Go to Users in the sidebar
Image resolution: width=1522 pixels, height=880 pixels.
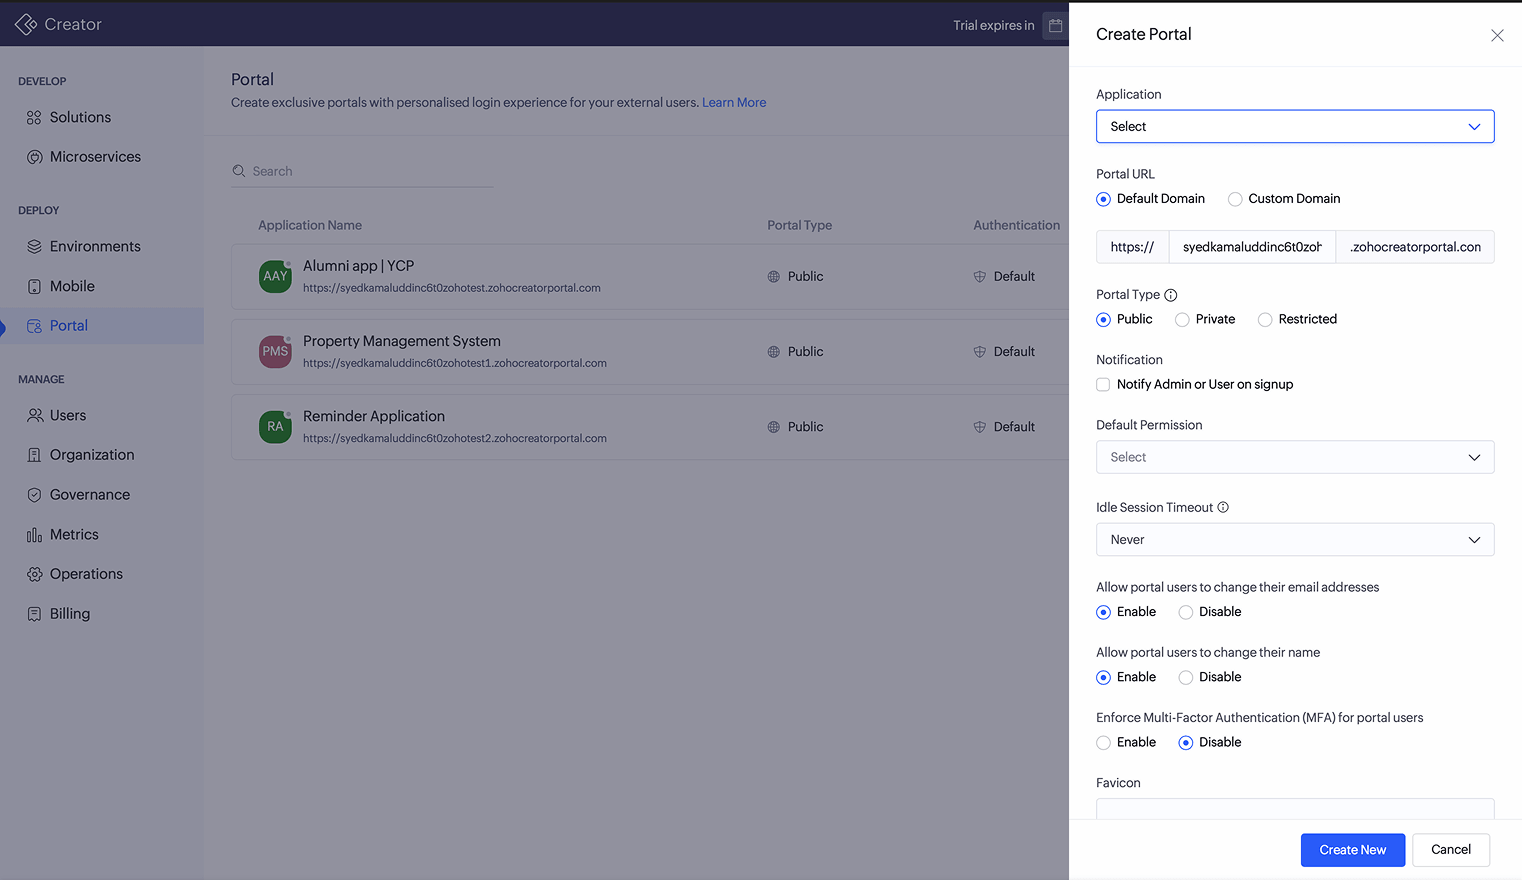(68, 416)
